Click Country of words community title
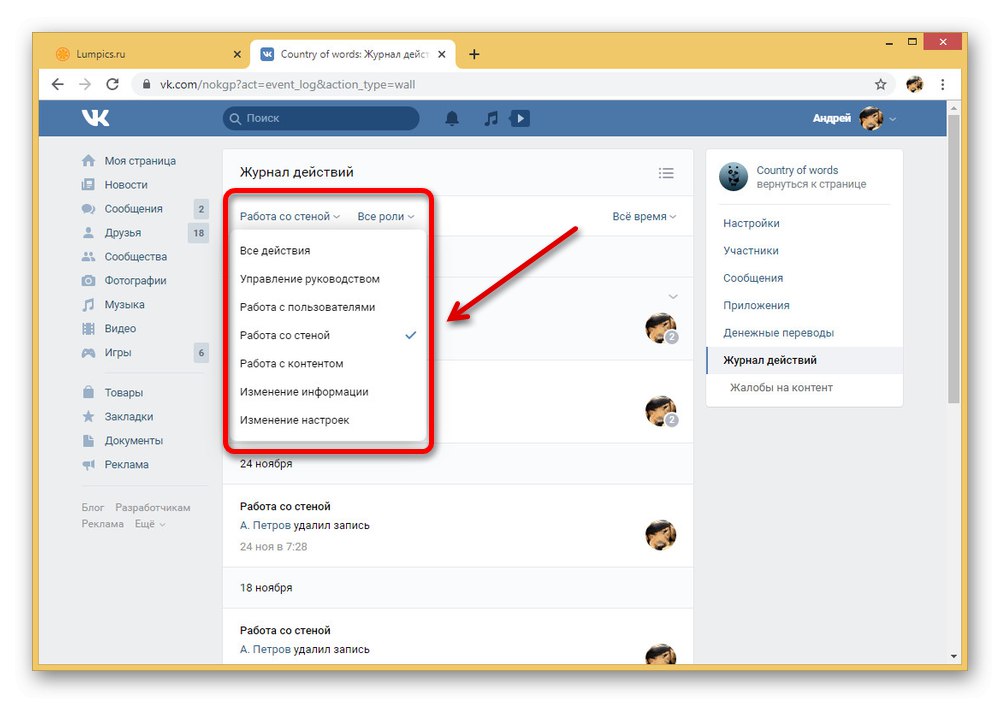 (x=797, y=170)
